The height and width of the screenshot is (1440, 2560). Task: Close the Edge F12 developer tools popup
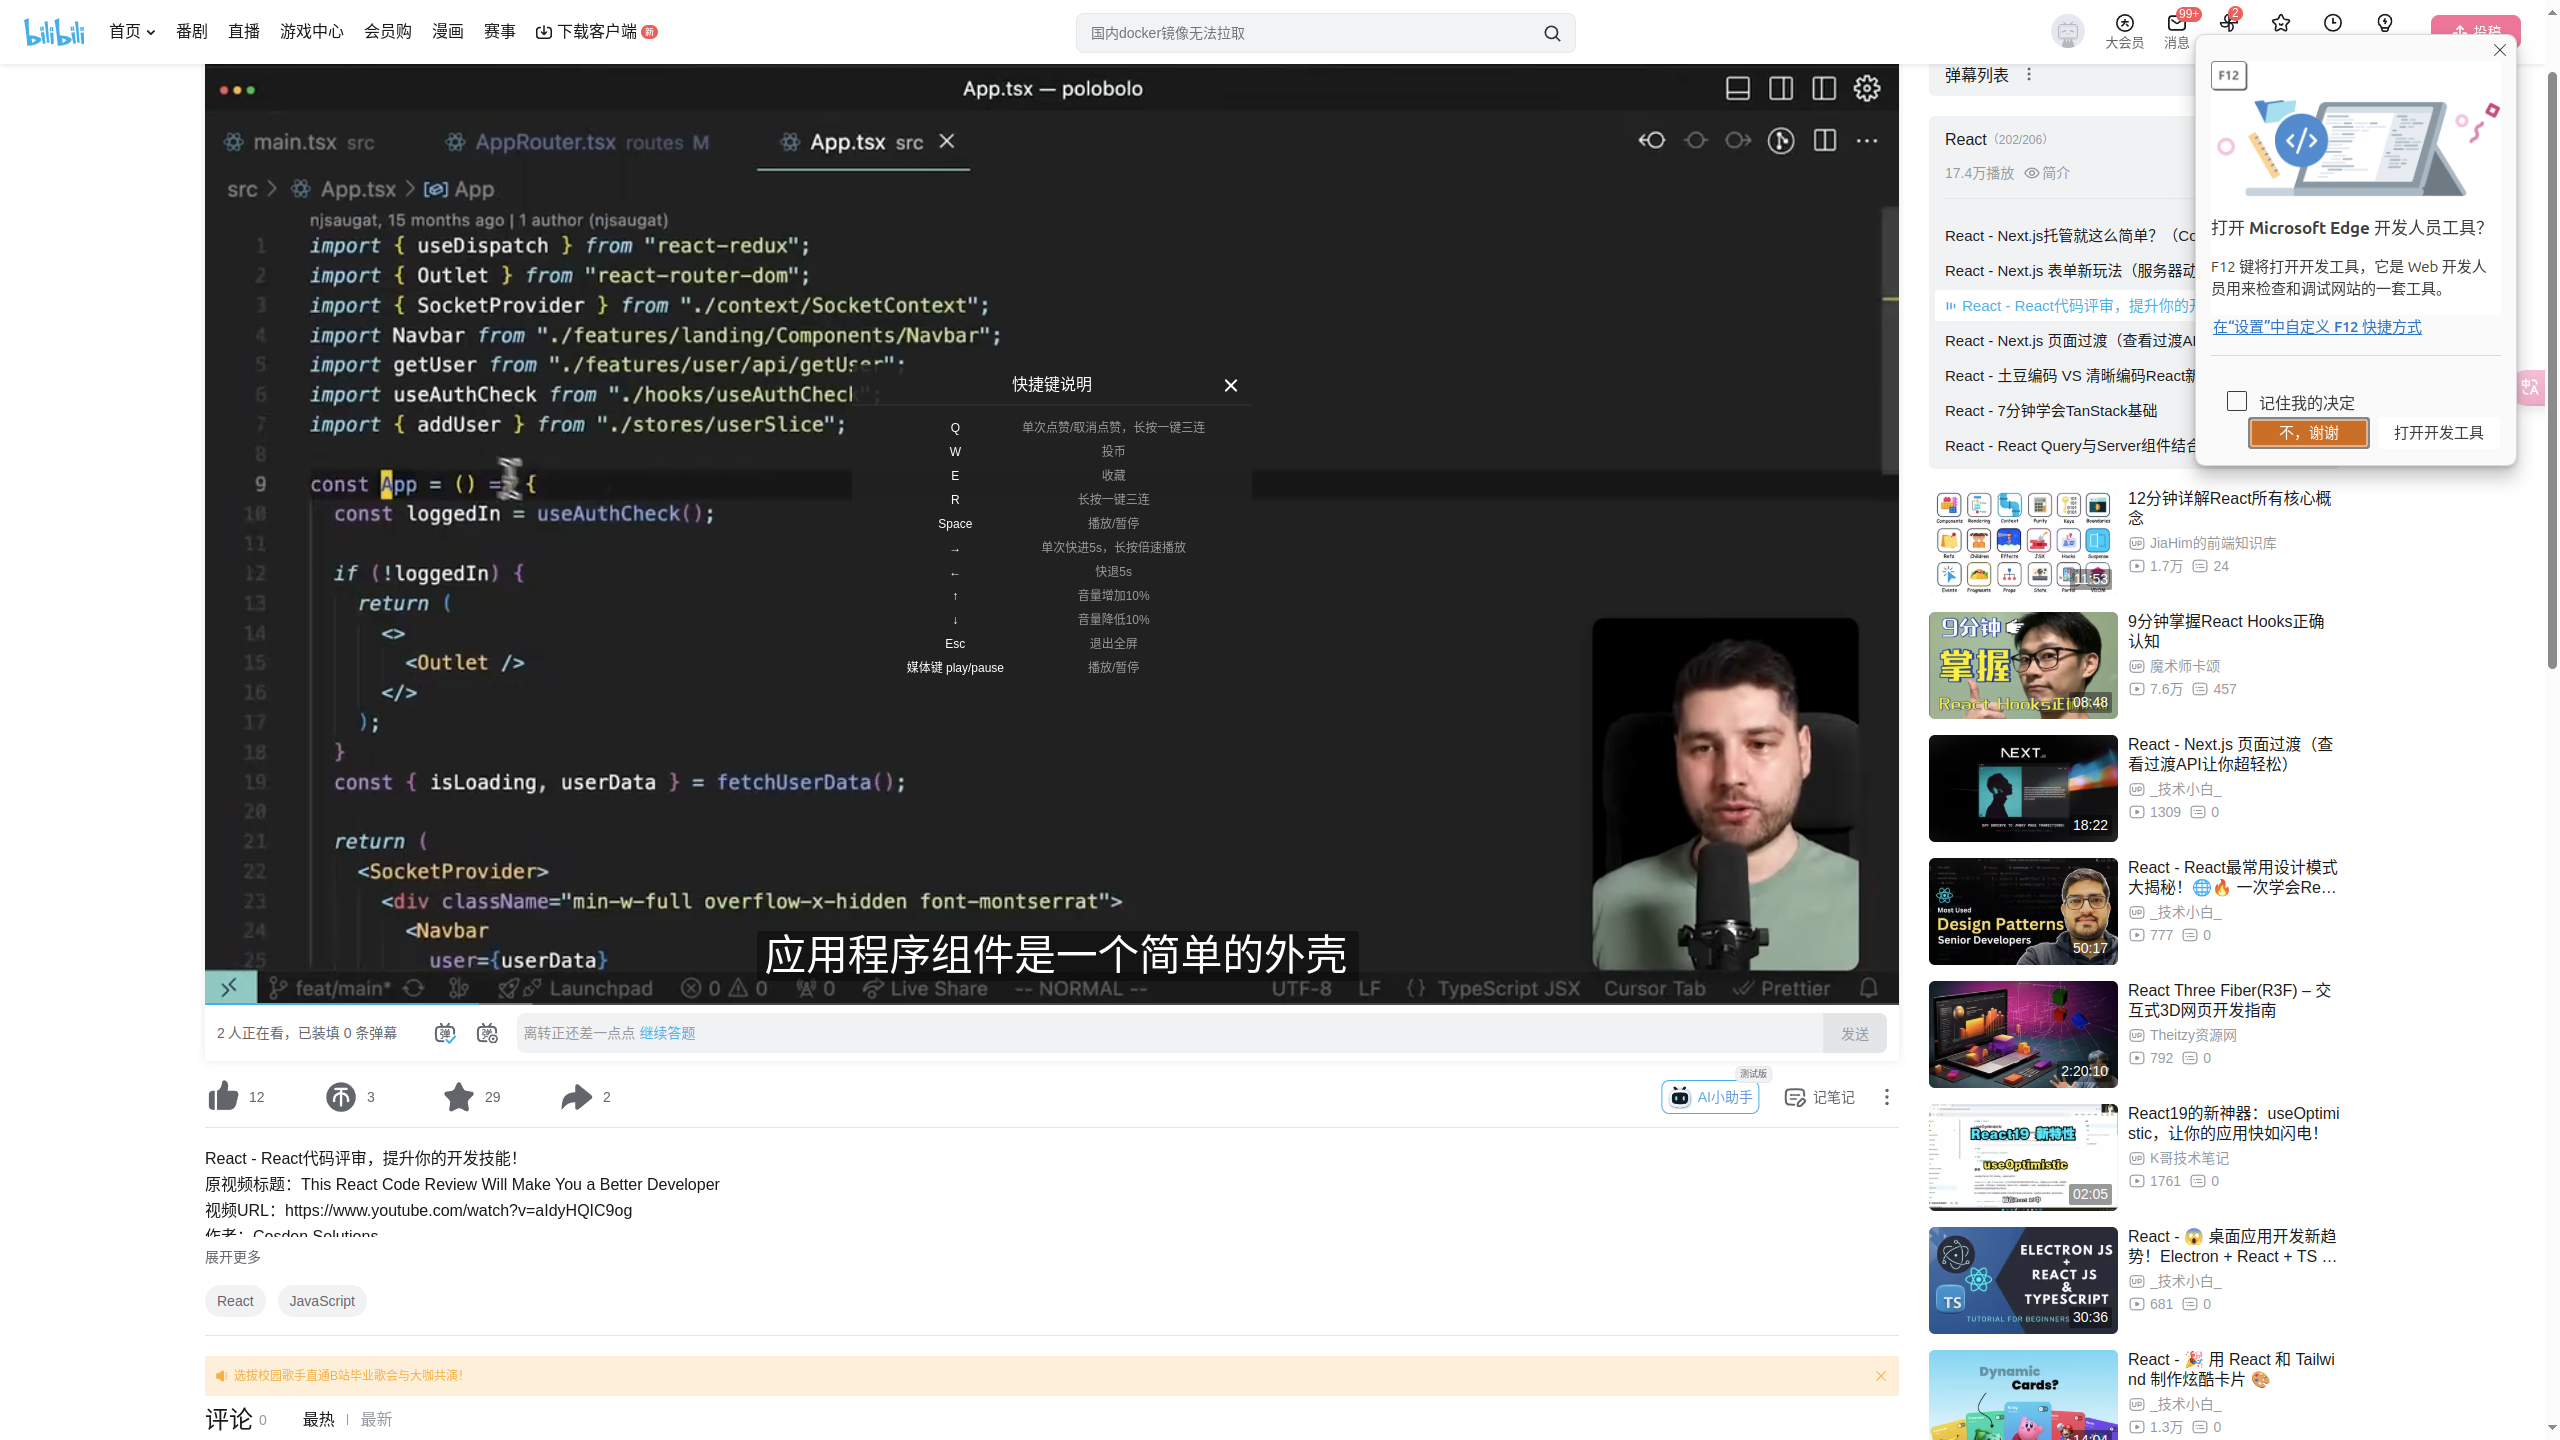click(2500, 50)
